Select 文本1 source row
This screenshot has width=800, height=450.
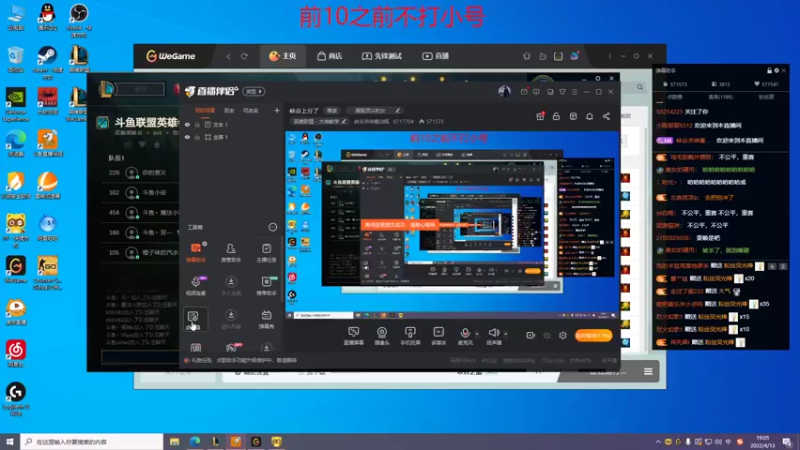(x=231, y=124)
